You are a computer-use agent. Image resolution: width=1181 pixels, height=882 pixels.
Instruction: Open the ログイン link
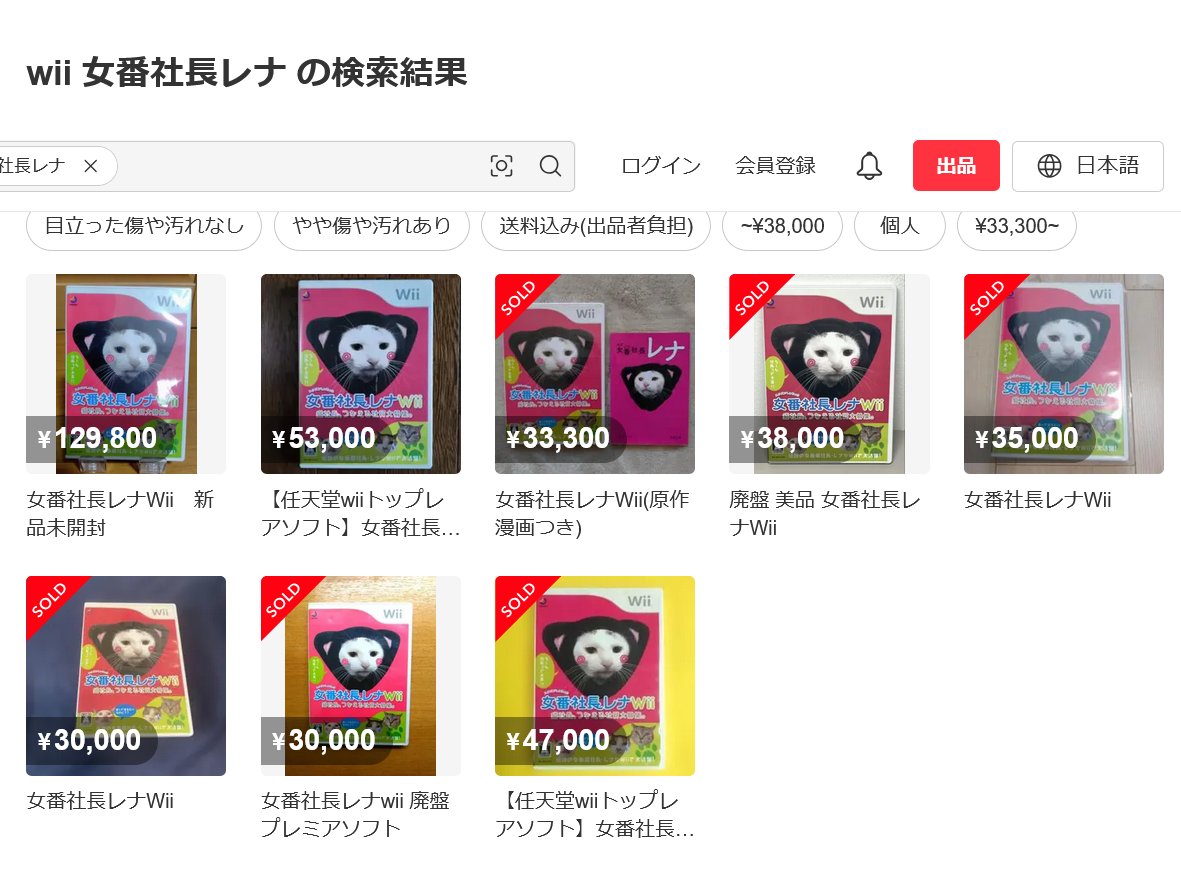[661, 166]
